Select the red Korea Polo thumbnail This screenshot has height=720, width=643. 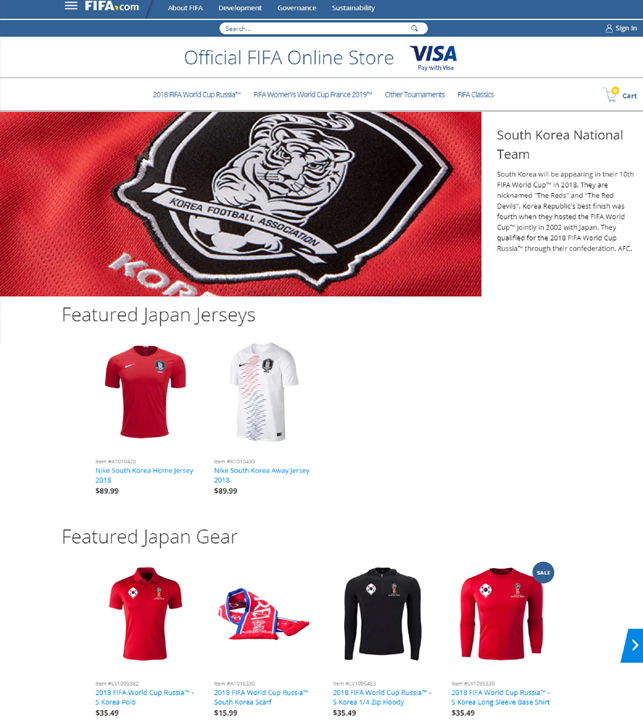click(145, 614)
